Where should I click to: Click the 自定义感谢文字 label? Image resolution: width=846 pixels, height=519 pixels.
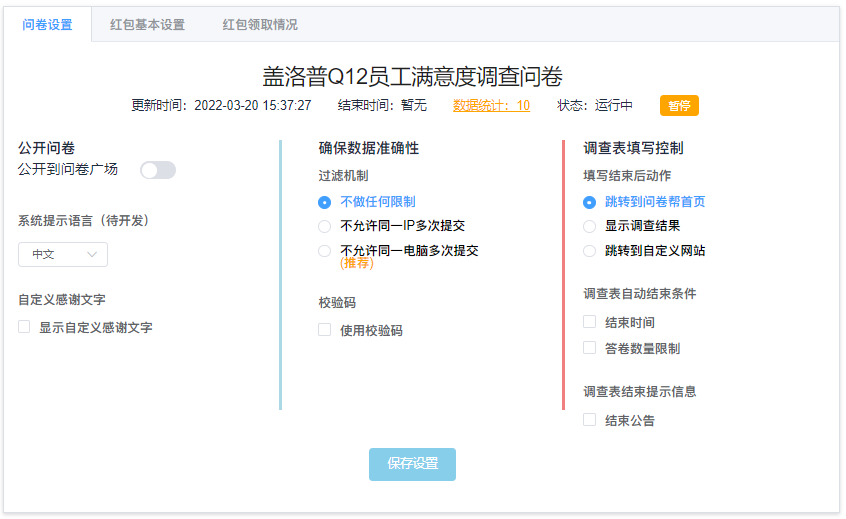click(x=62, y=299)
